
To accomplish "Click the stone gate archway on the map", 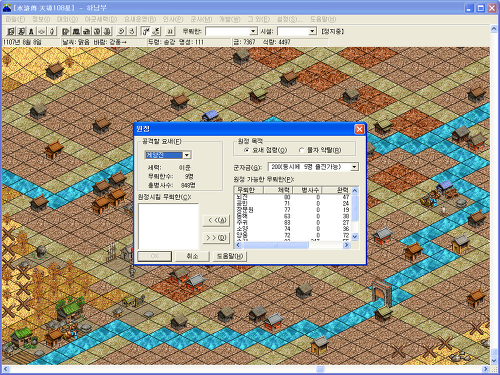I will 382,293.
